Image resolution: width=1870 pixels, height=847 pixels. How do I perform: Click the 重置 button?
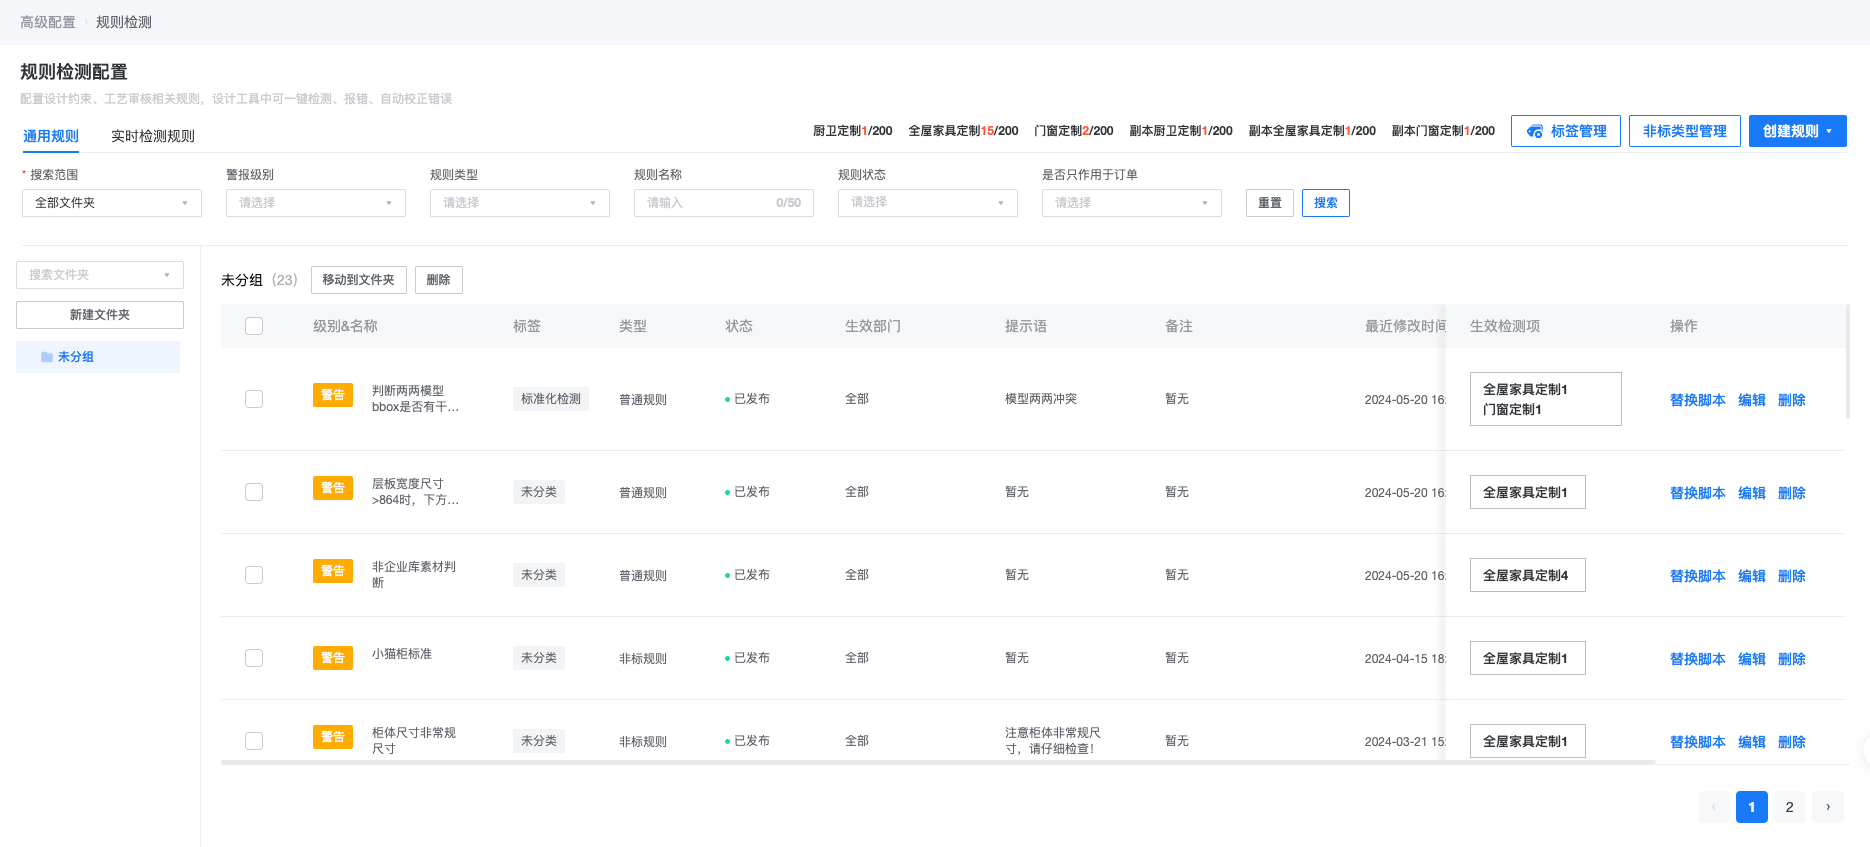click(x=1270, y=203)
